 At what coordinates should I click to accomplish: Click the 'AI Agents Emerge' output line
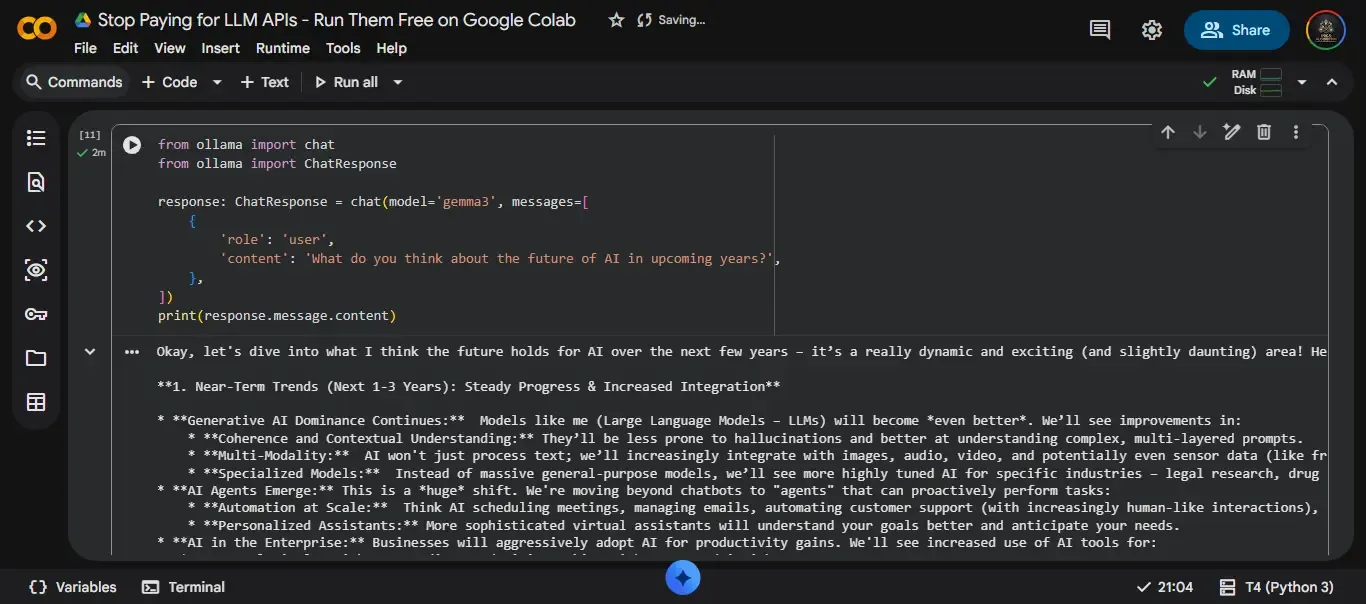point(634,490)
